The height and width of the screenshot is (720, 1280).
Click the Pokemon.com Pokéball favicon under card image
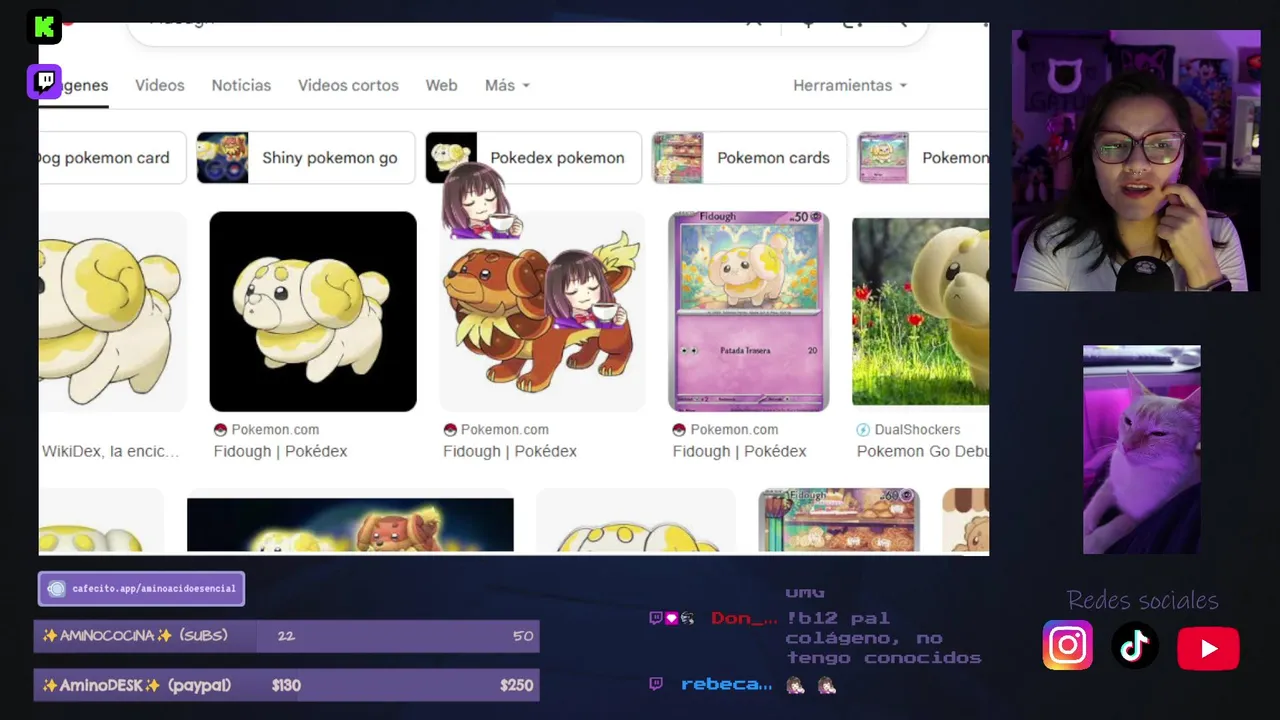679,429
